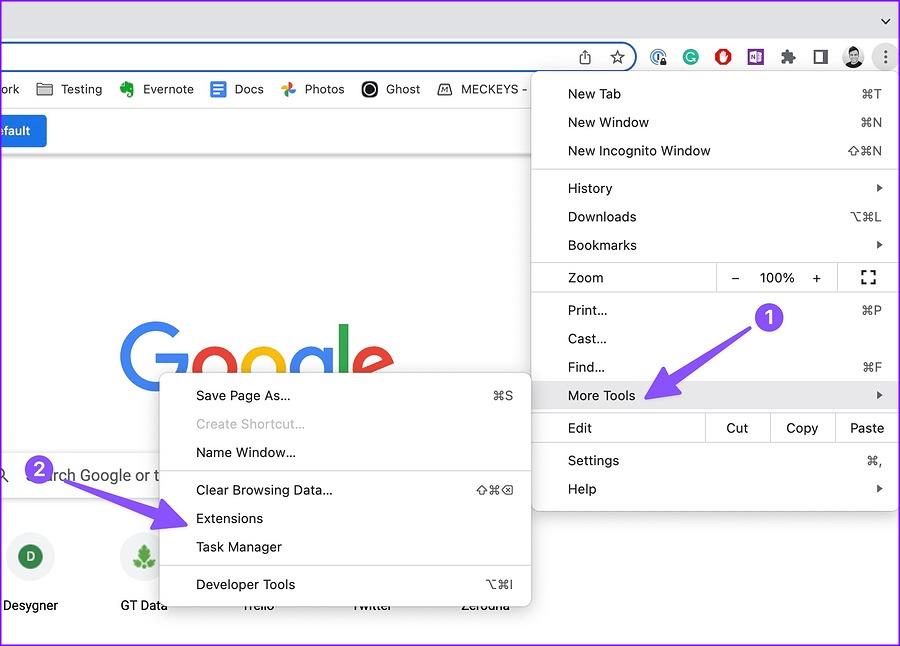The height and width of the screenshot is (646, 900).
Task: Click the Extensions puzzle piece icon
Action: coord(787,57)
